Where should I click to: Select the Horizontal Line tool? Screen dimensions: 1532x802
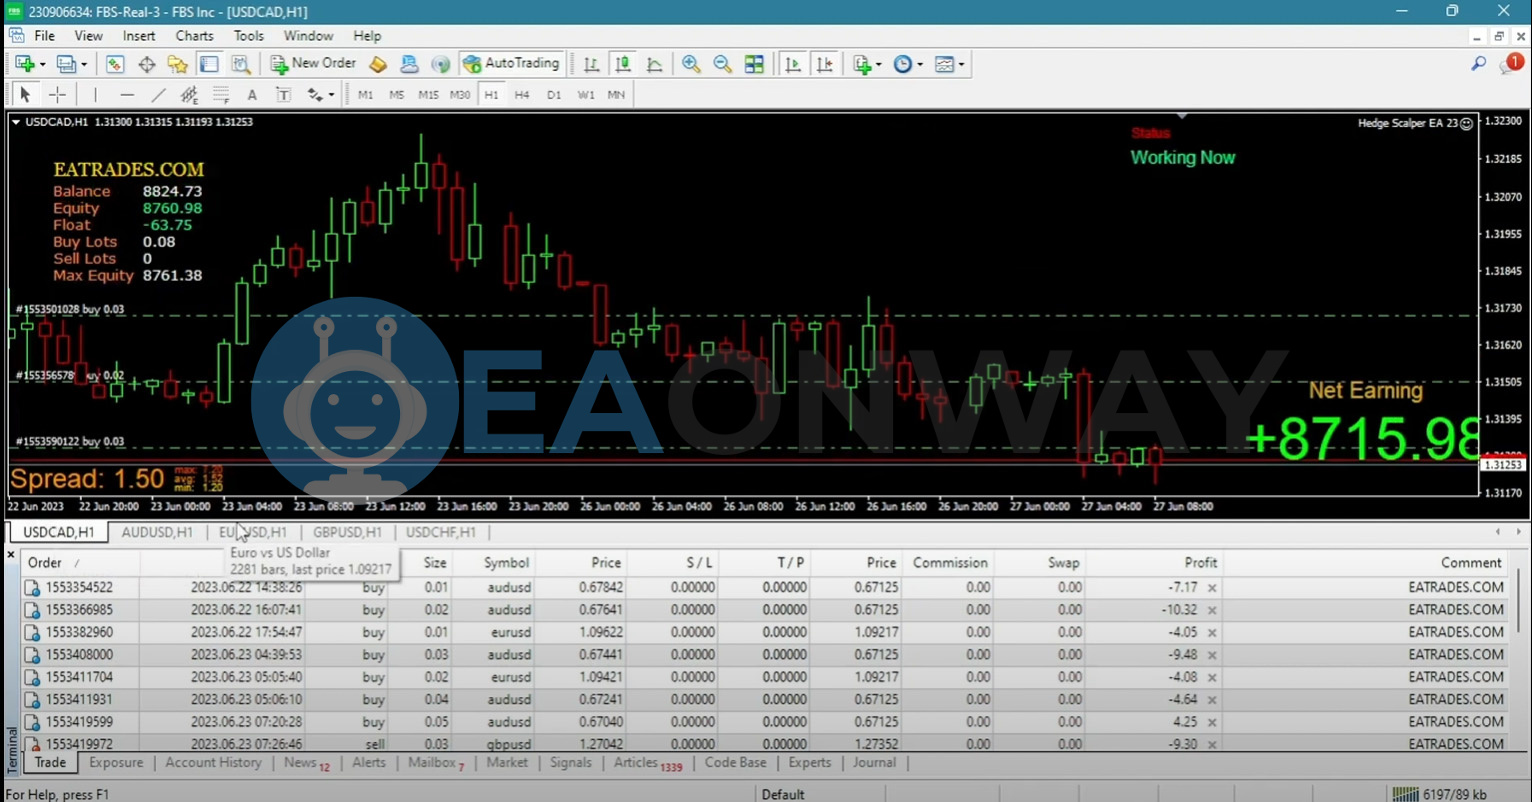(127, 94)
